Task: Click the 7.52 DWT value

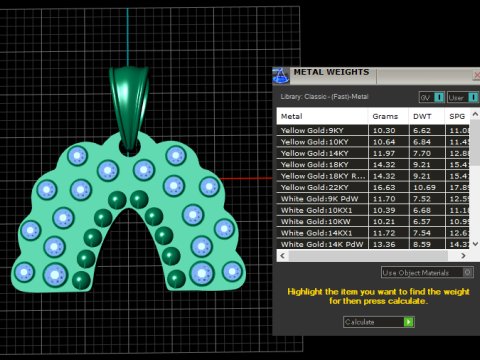Action: tap(422, 199)
